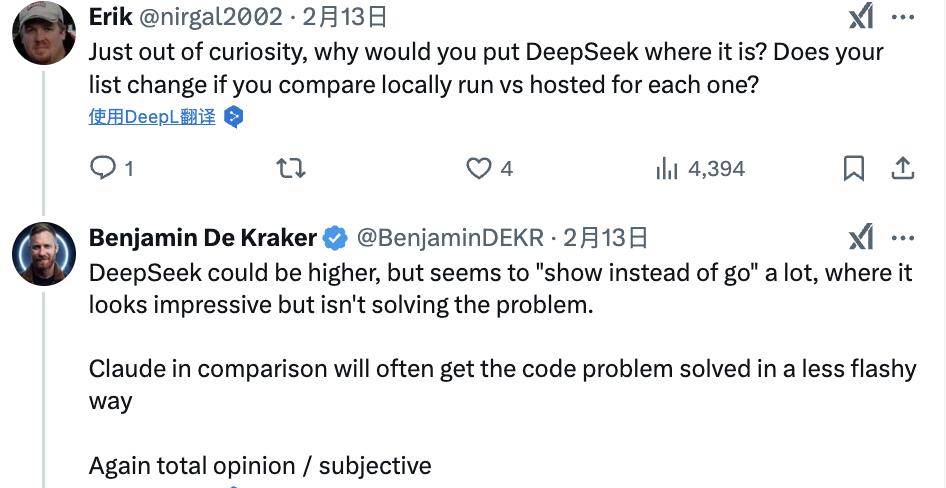Click Grok icon on Erik's tweet
The height and width of the screenshot is (488, 946).
[861, 16]
